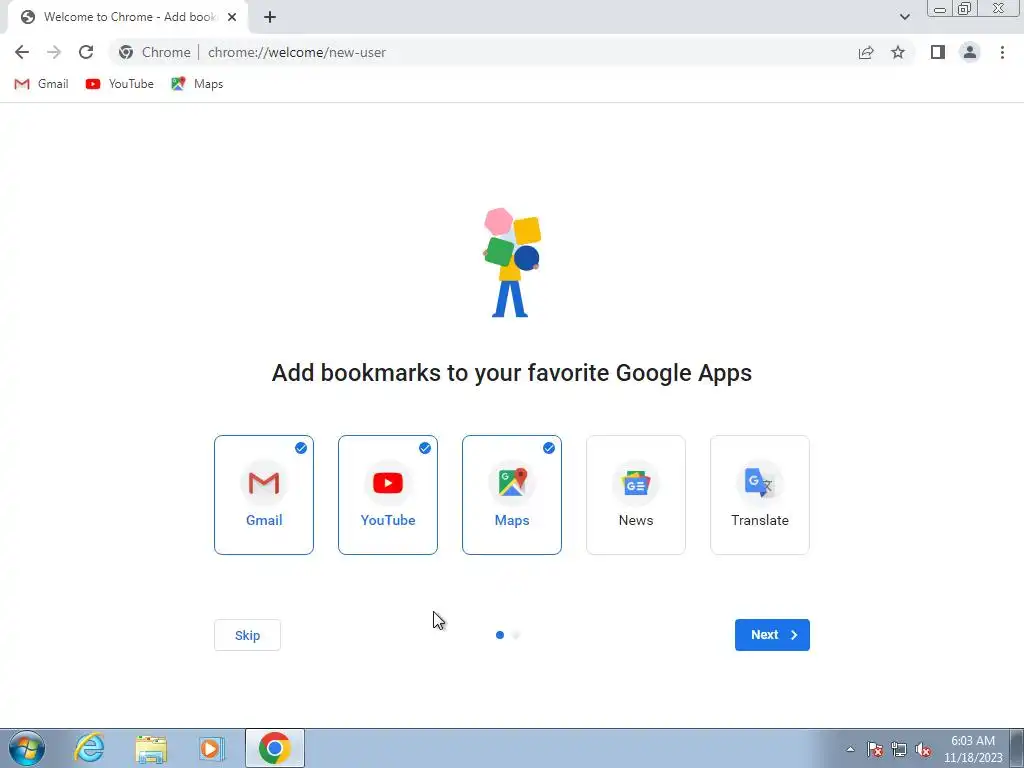Viewport: 1024px width, 768px height.
Task: Click the first page indicator dot
Action: pyautogui.click(x=500, y=635)
